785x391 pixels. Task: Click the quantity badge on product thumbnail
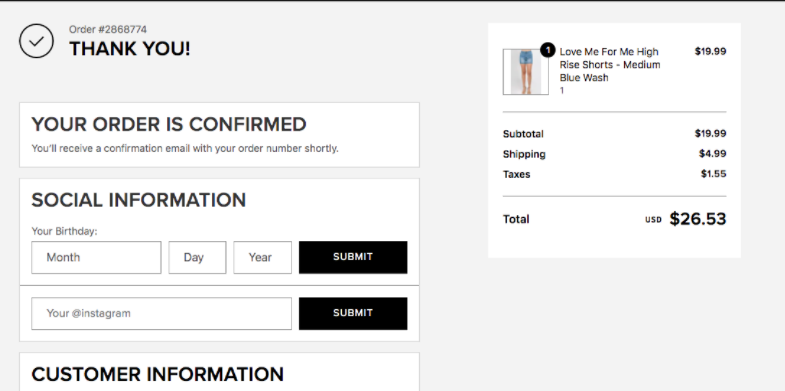548,50
